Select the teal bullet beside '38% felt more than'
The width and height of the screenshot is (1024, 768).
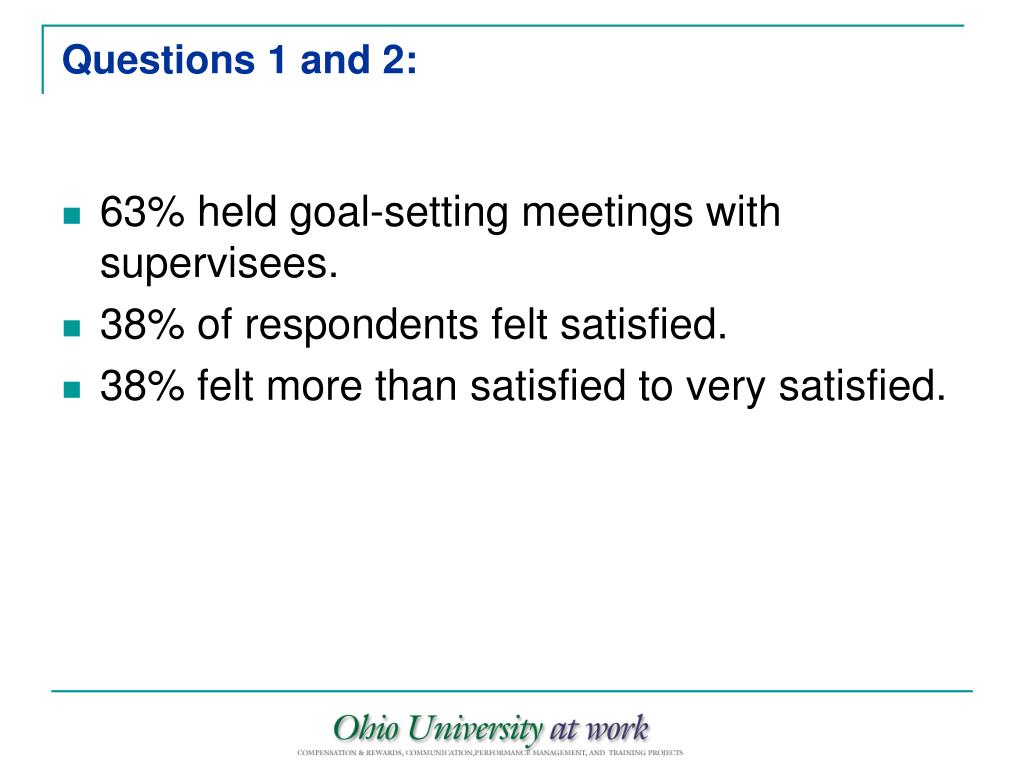coord(72,389)
